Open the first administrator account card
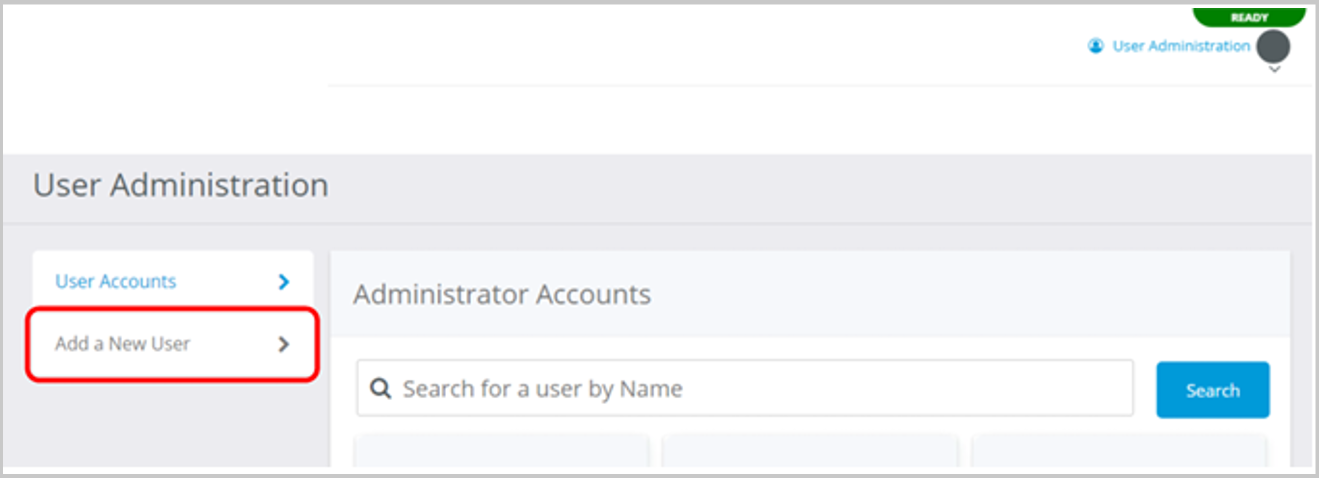Screen dimensions: 1319x478 click(x=502, y=451)
